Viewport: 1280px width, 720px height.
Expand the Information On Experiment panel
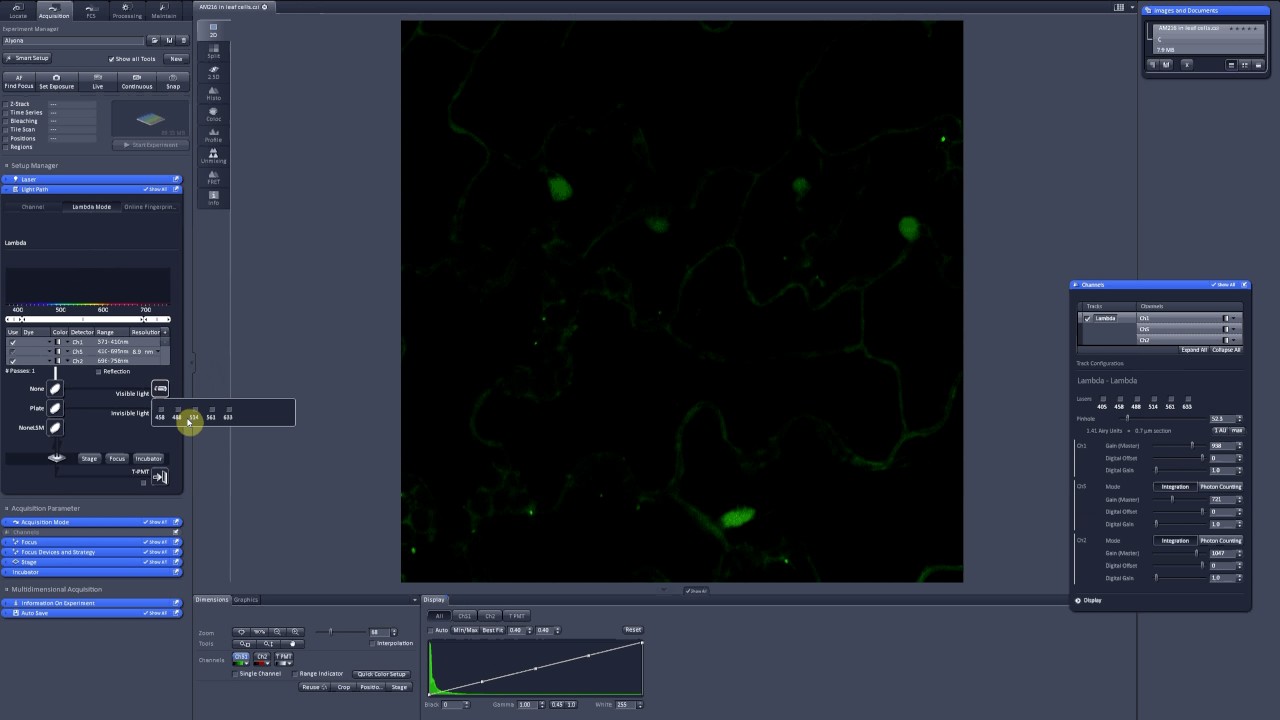[91, 603]
